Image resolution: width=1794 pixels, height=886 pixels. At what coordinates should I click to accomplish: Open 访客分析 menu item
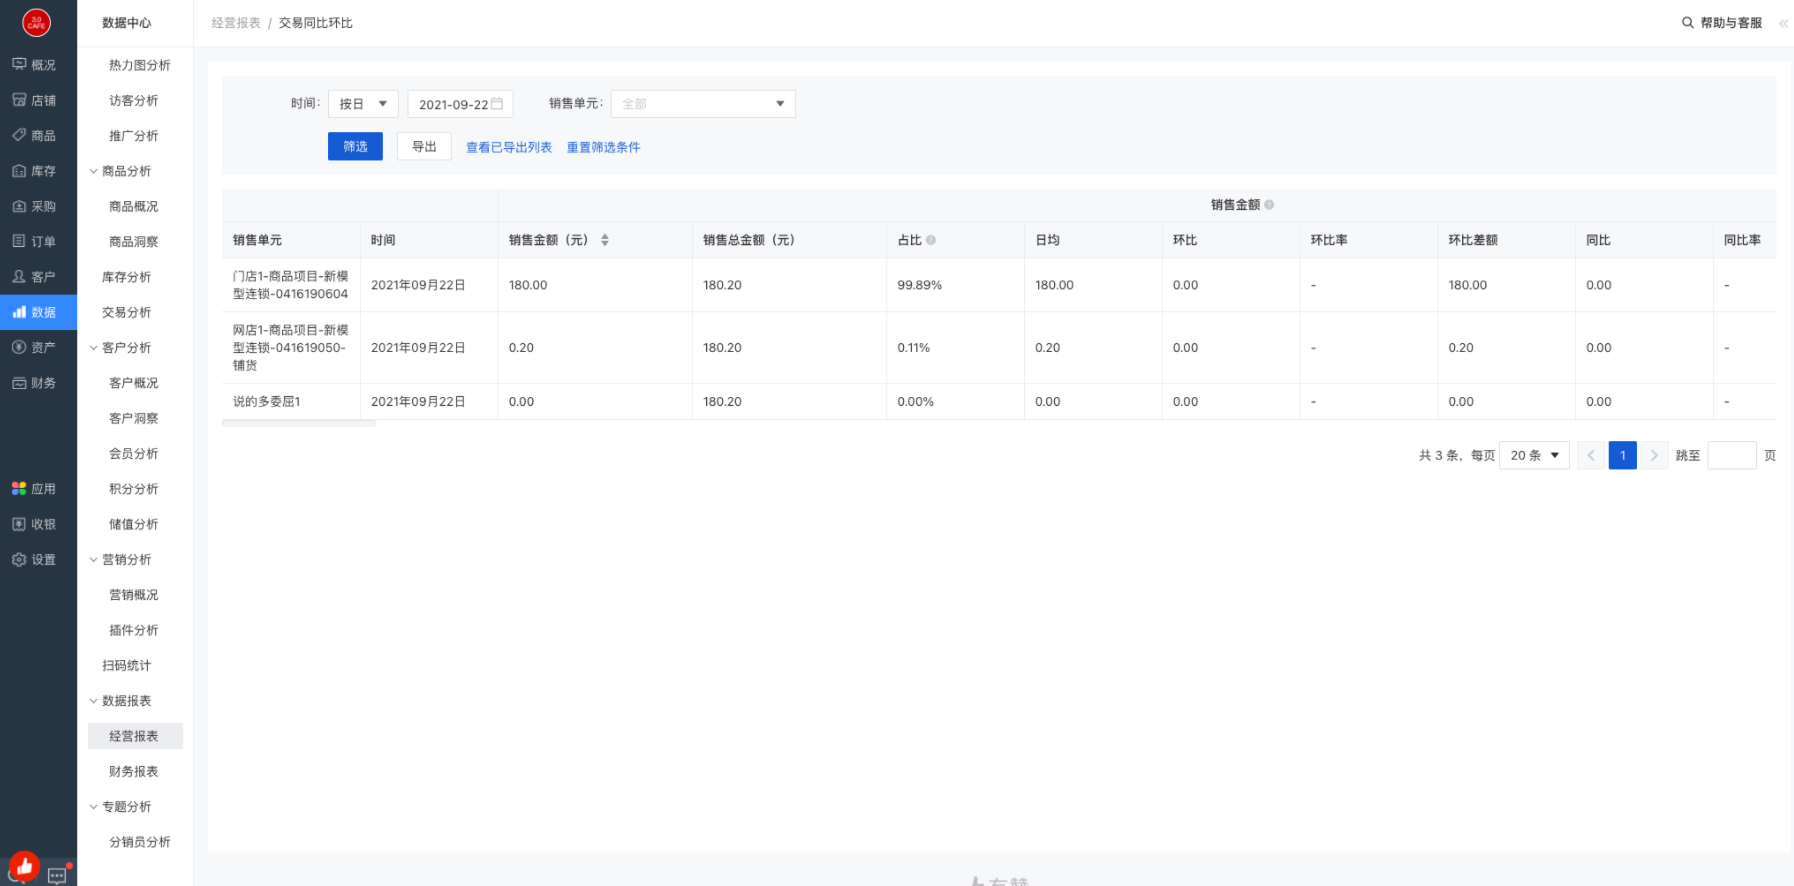pos(133,100)
